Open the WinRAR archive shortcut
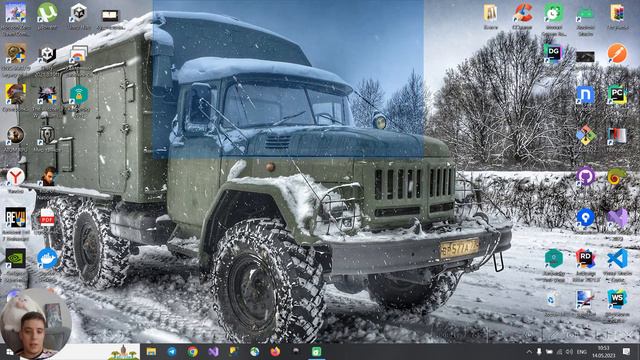Screen dimensions: 640x360 click(617, 13)
